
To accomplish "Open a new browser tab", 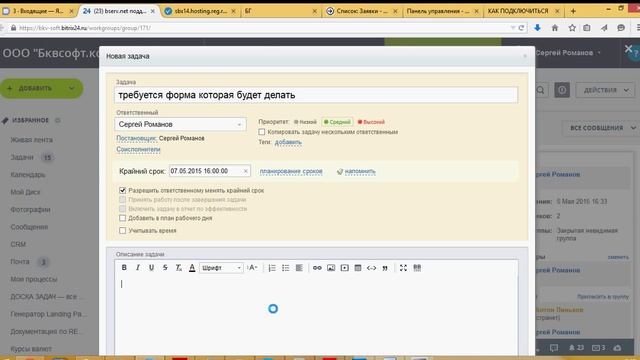I will click(x=573, y=11).
